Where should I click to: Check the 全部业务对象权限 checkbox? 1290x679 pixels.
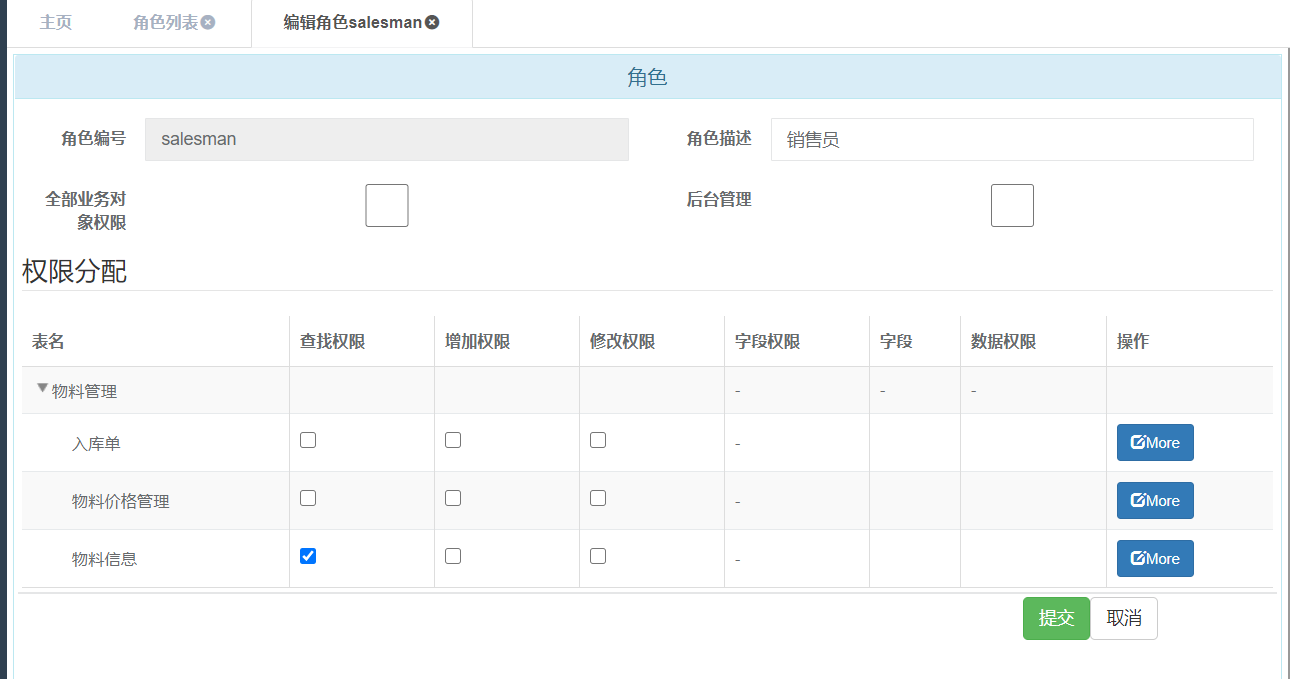(387, 205)
